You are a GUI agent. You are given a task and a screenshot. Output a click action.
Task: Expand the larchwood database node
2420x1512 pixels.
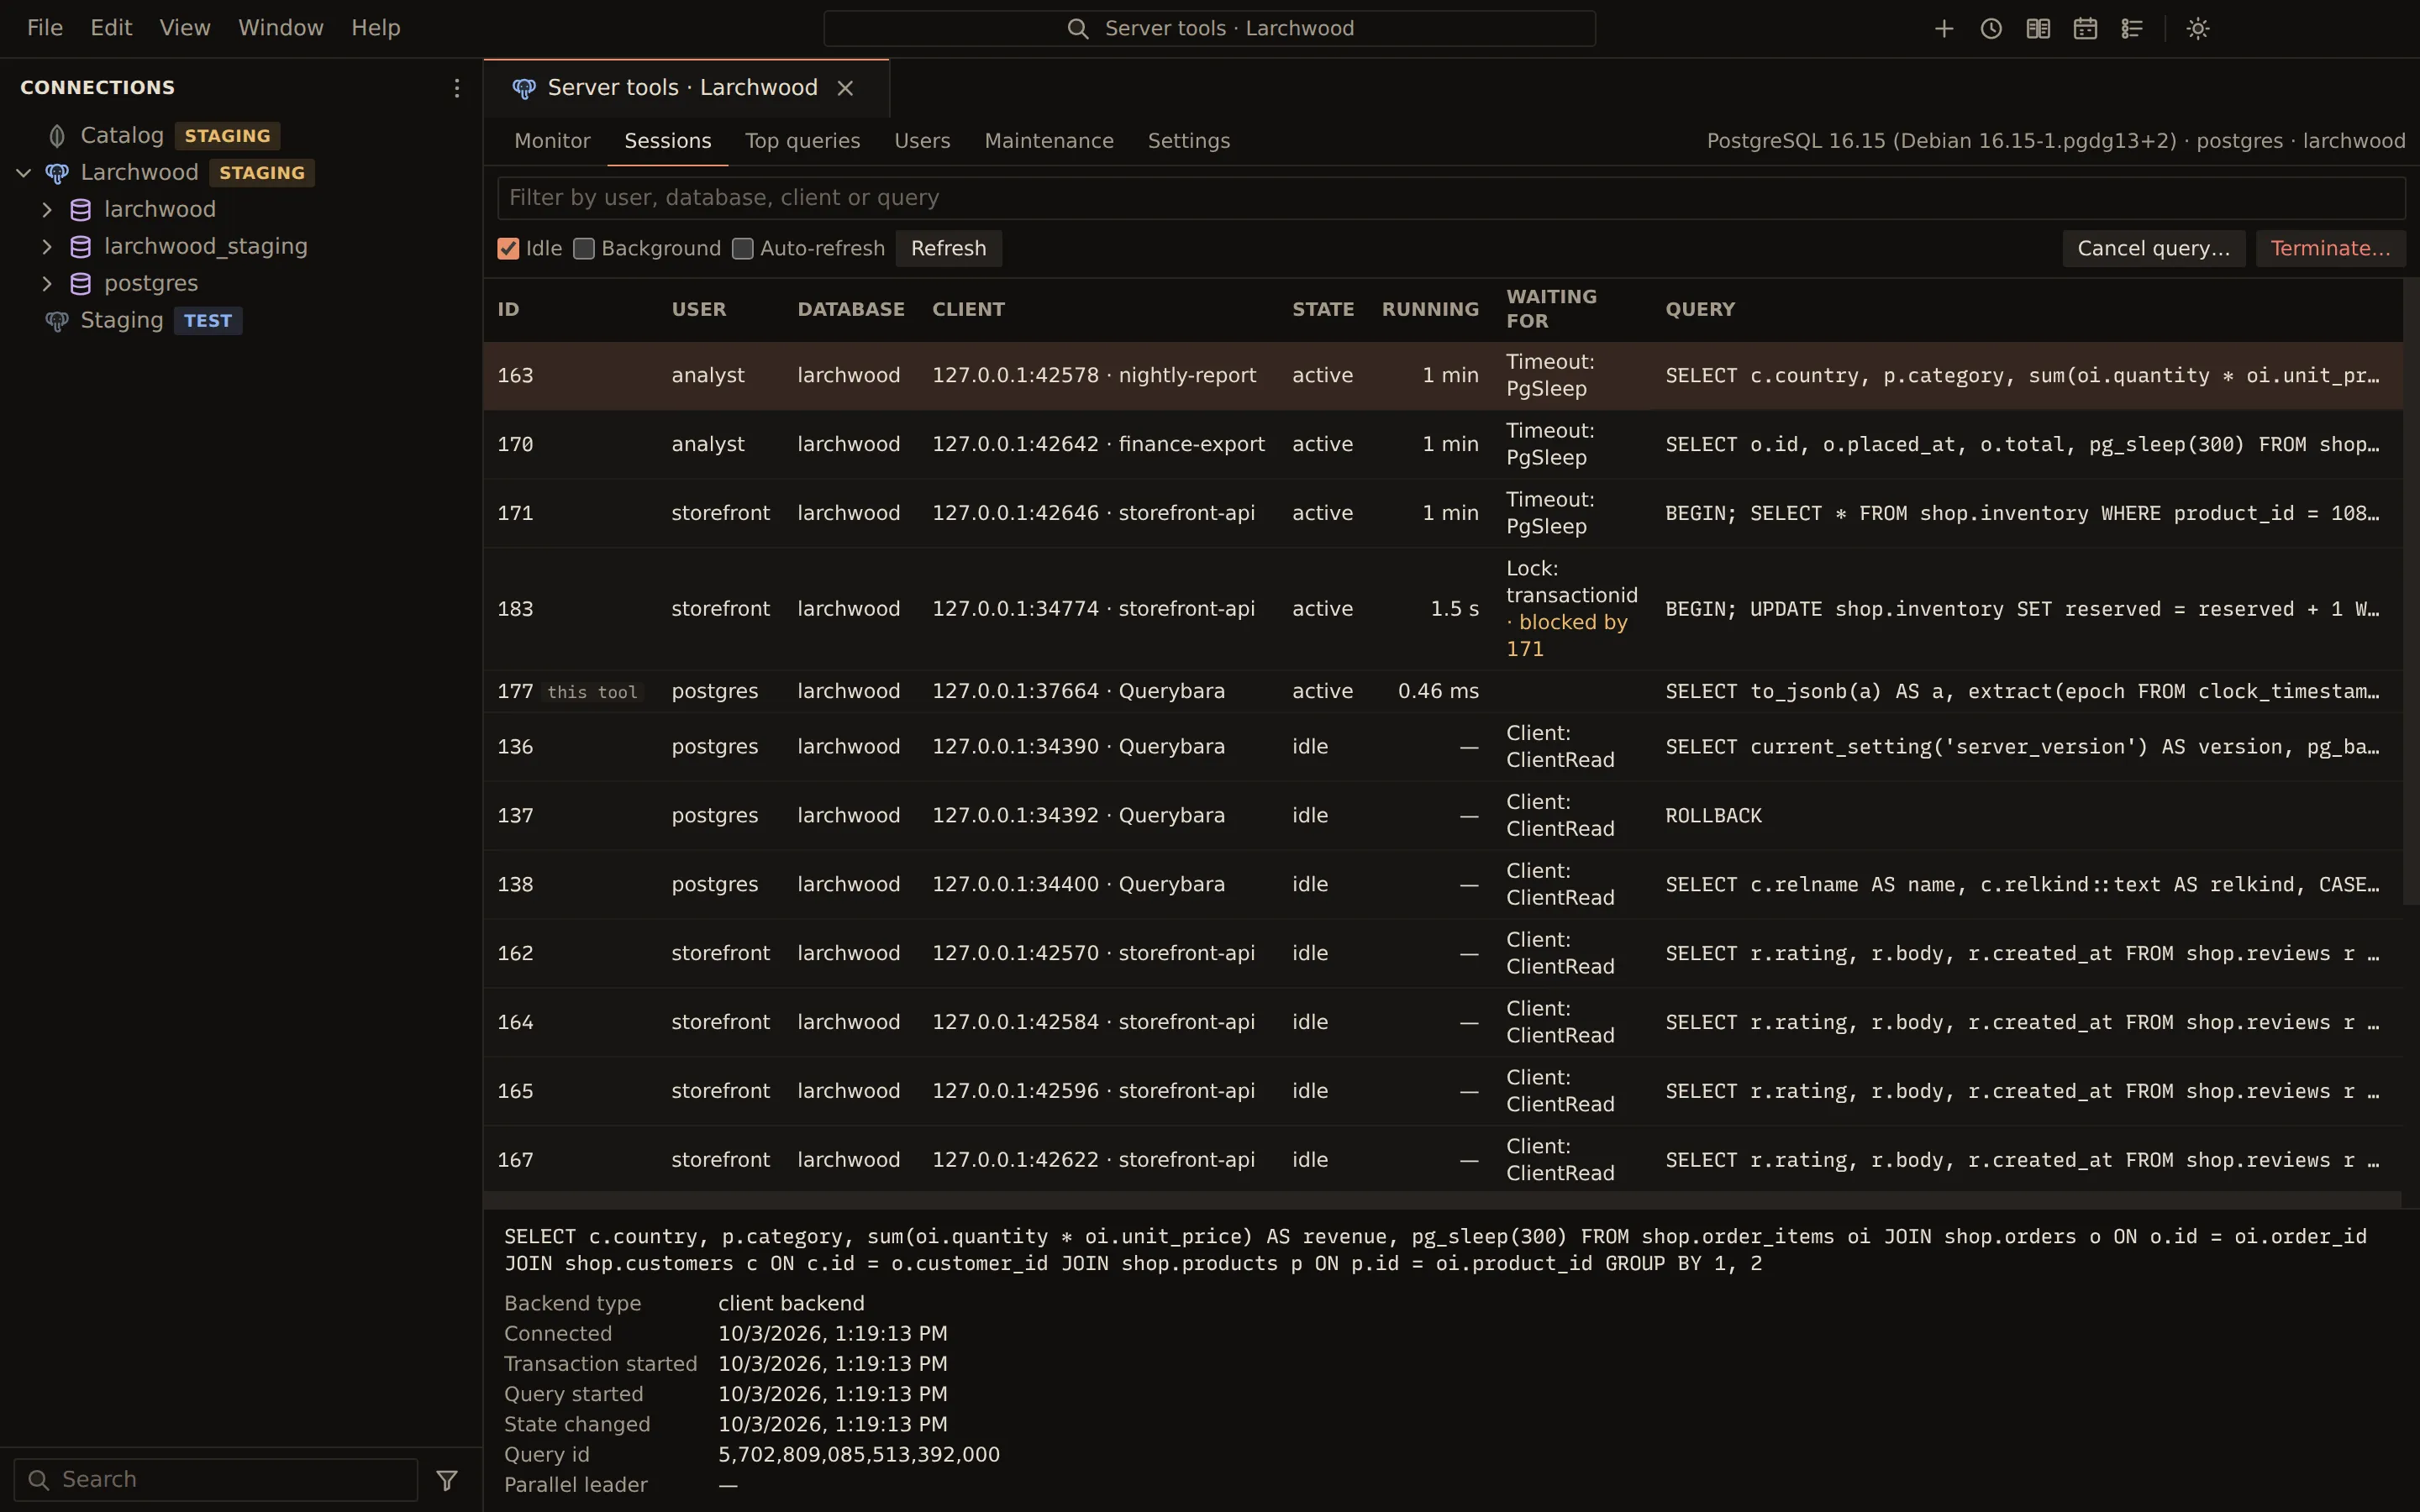[x=47, y=210]
